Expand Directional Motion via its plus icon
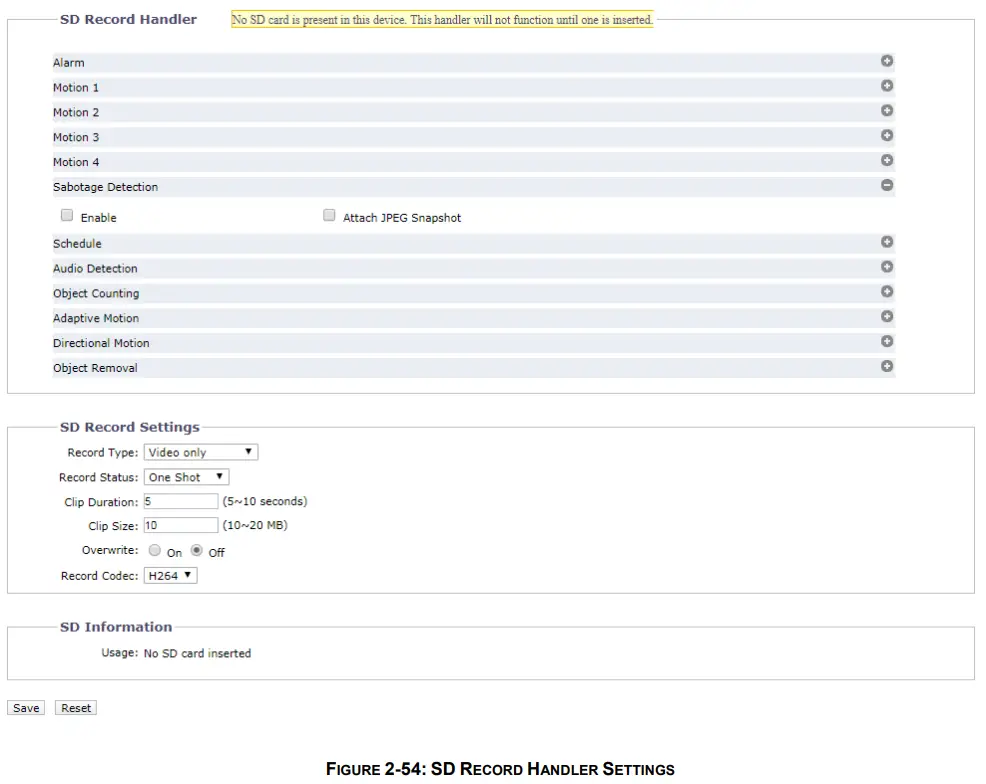 click(887, 341)
